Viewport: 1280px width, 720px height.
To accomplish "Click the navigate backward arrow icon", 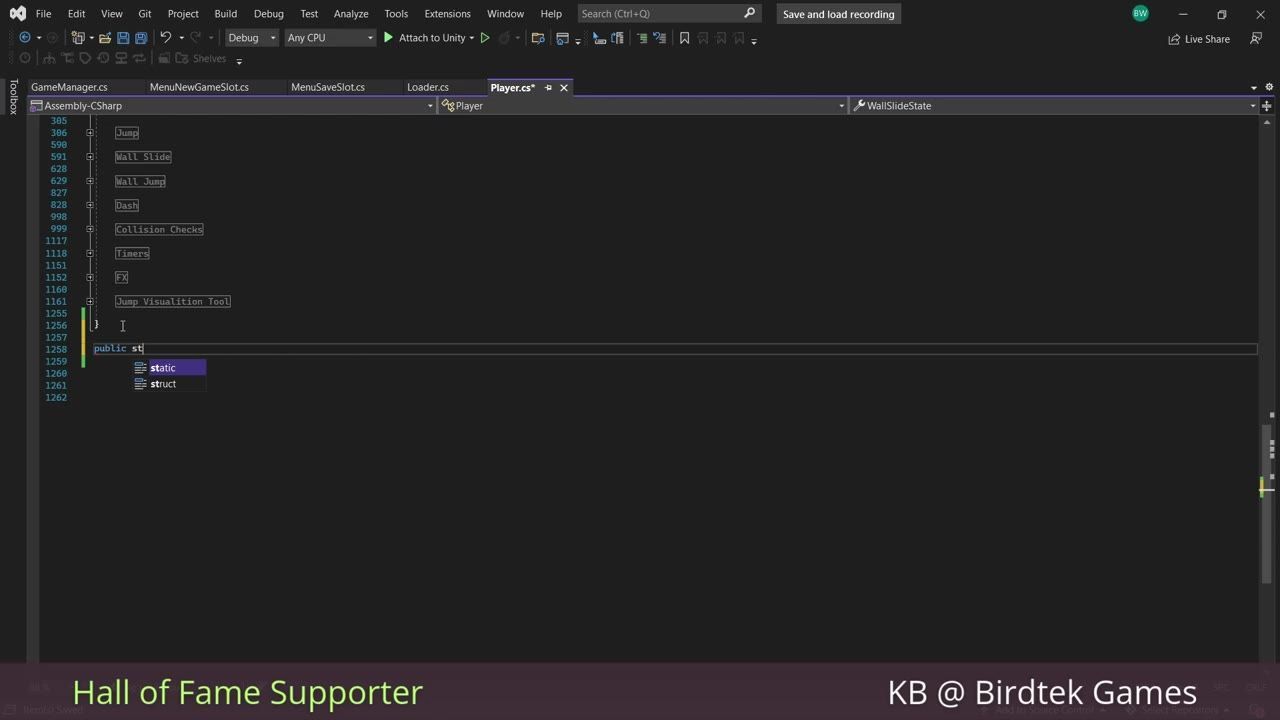I will [25, 38].
